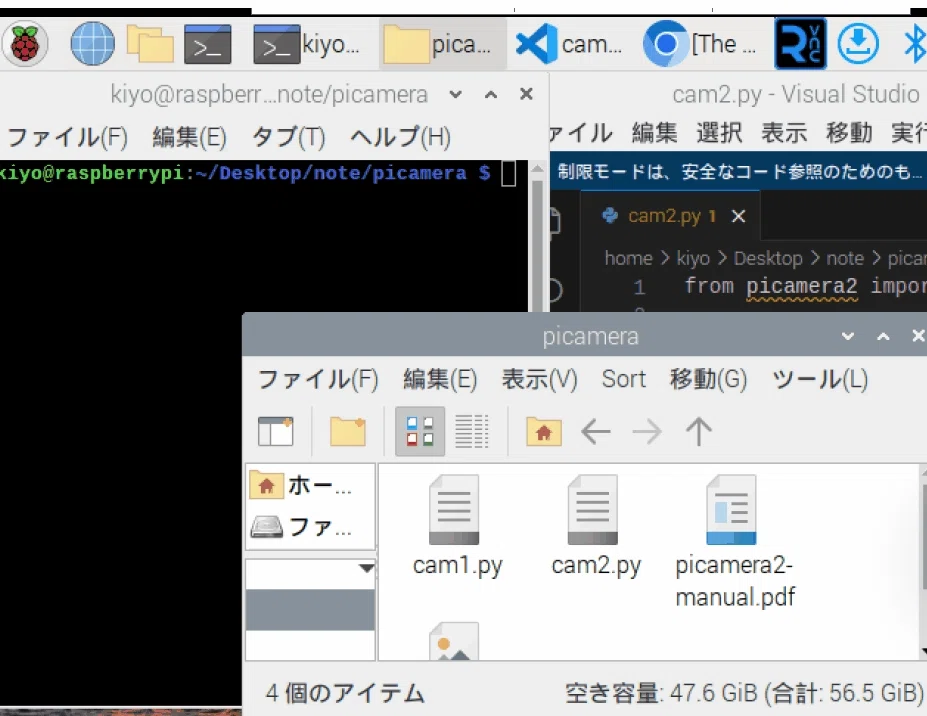Click note in VS Code breadcrumb
This screenshot has width=927, height=716.
(x=845, y=258)
